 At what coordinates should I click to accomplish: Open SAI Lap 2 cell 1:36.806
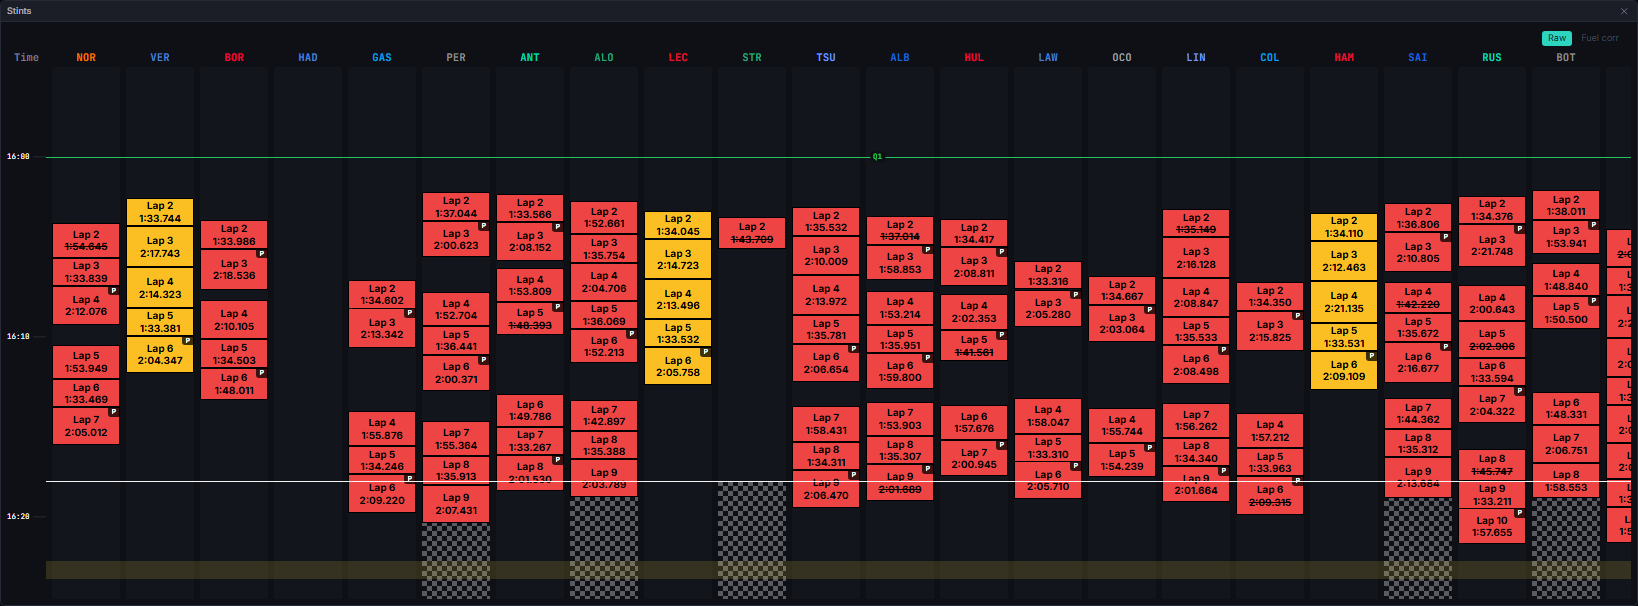(x=1418, y=218)
